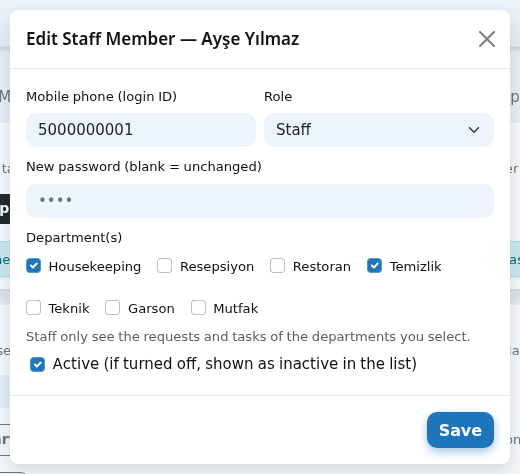This screenshot has width=520, height=474.
Task: Click the Resepsiyon label text
Action: point(217,267)
